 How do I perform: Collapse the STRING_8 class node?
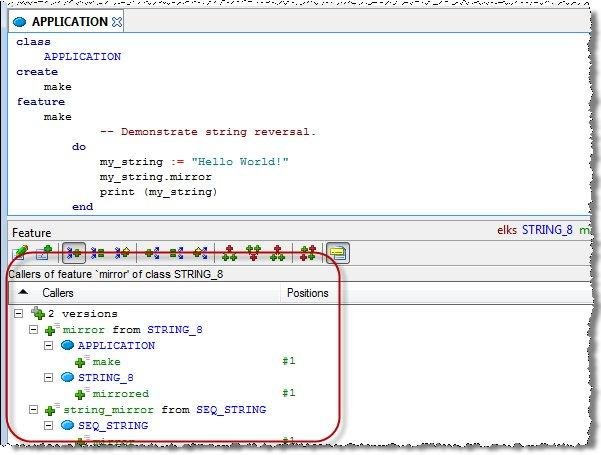click(48, 378)
